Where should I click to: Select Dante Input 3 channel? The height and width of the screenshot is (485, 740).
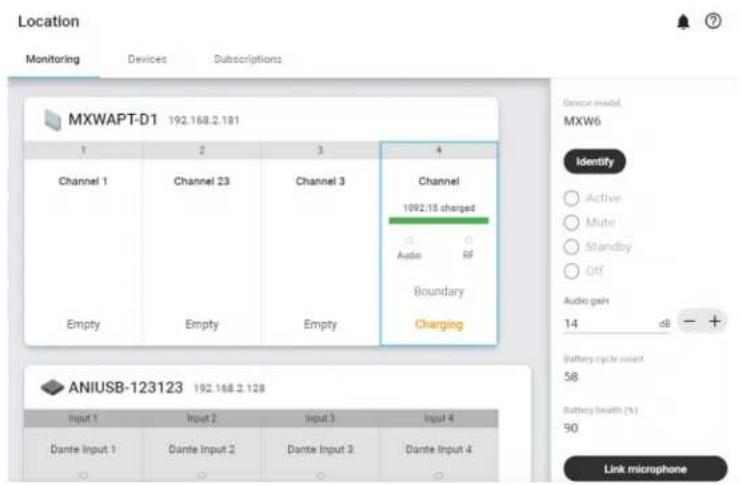coord(320,450)
